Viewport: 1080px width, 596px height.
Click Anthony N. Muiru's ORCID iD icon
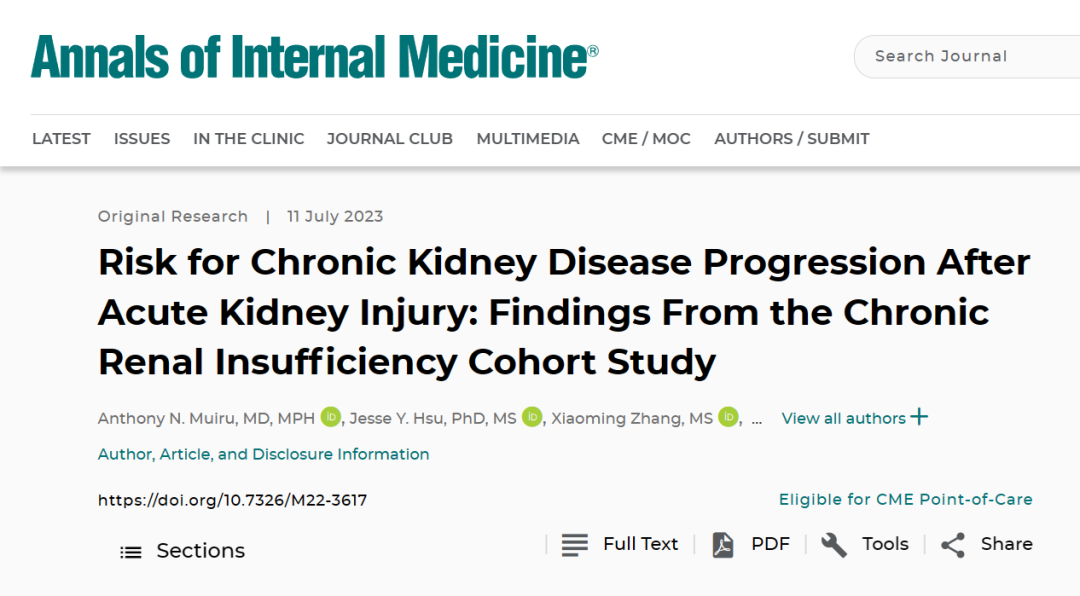[331, 417]
